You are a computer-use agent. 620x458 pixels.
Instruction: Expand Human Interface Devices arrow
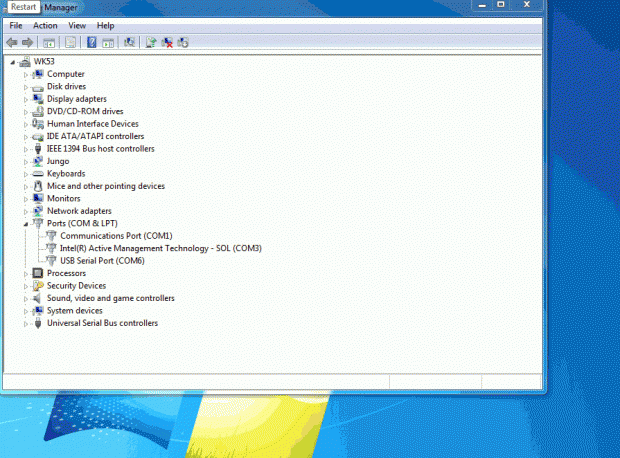coord(26,125)
